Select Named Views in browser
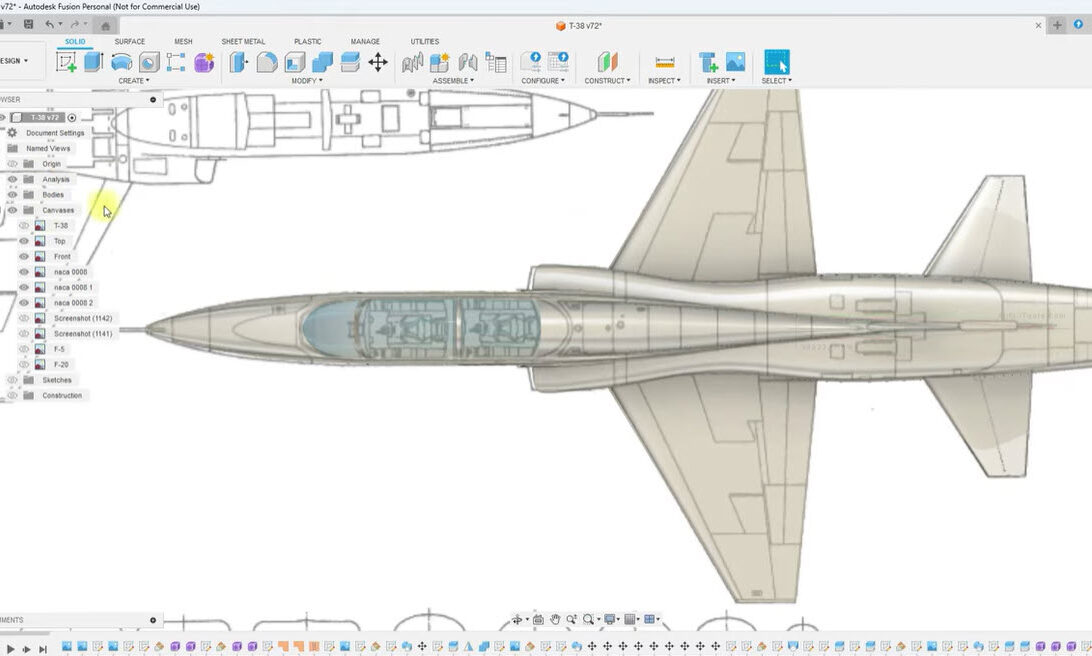1092x656 pixels. click(48, 148)
